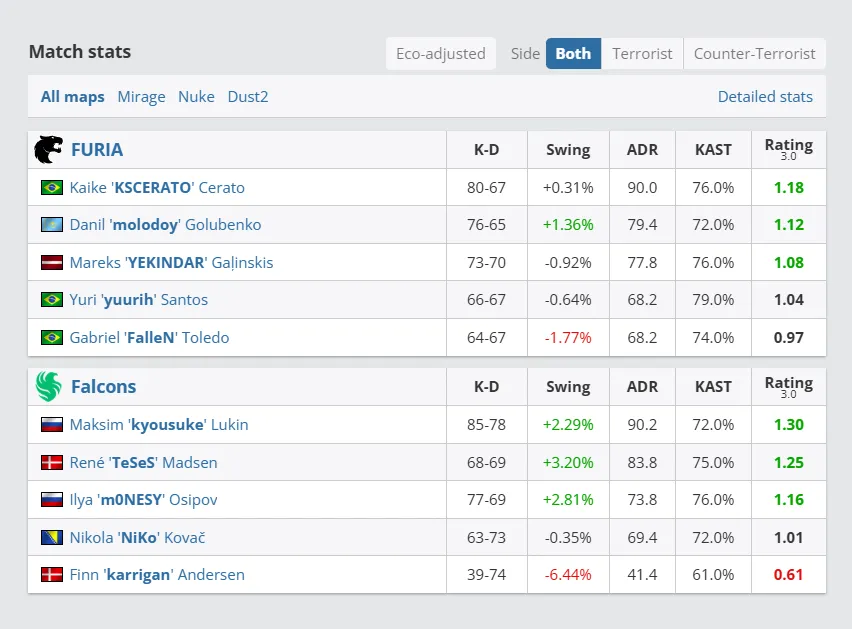Click the Rating 3.0 header in Falcons table
This screenshot has height=629, width=852.
click(788, 386)
